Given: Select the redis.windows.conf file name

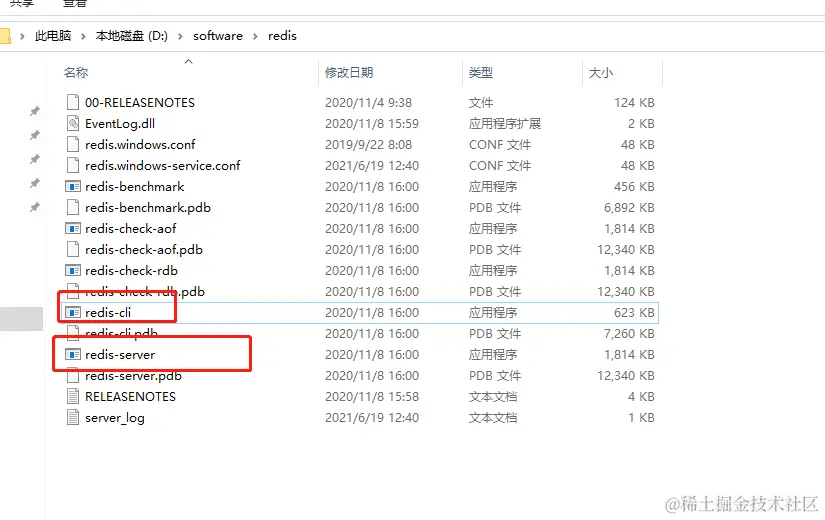Looking at the screenshot, I should pyautogui.click(x=140, y=145).
